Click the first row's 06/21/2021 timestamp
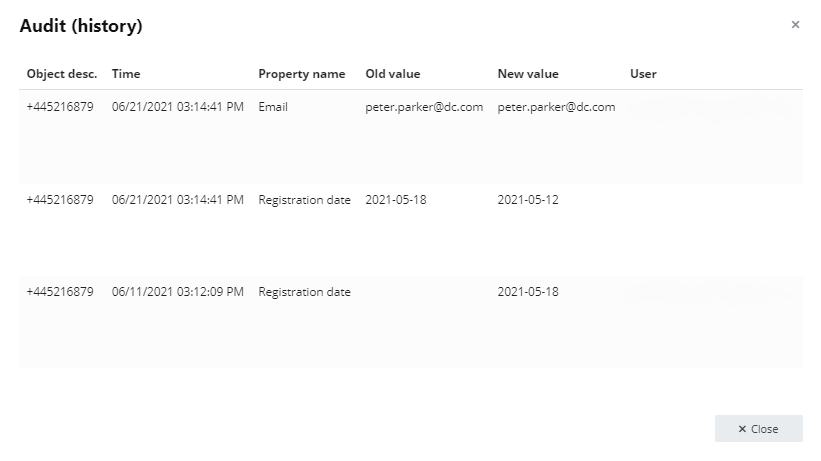Image resolution: width=821 pixels, height=461 pixels. tap(177, 107)
